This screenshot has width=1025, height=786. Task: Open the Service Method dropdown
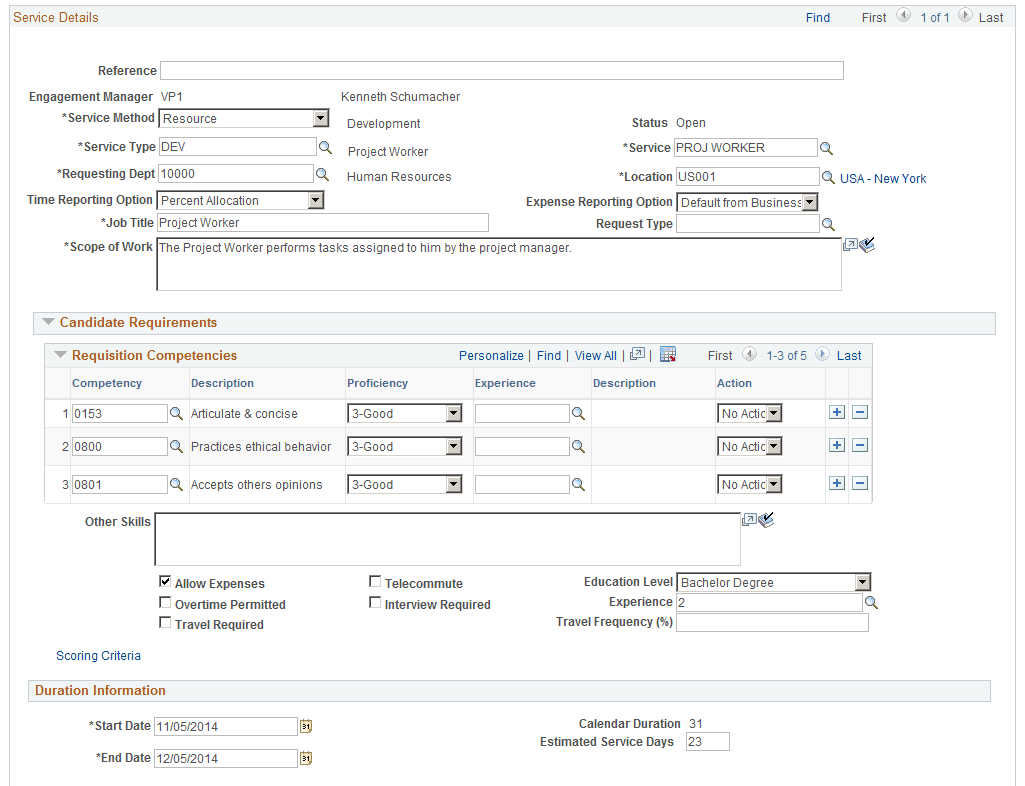click(x=322, y=118)
